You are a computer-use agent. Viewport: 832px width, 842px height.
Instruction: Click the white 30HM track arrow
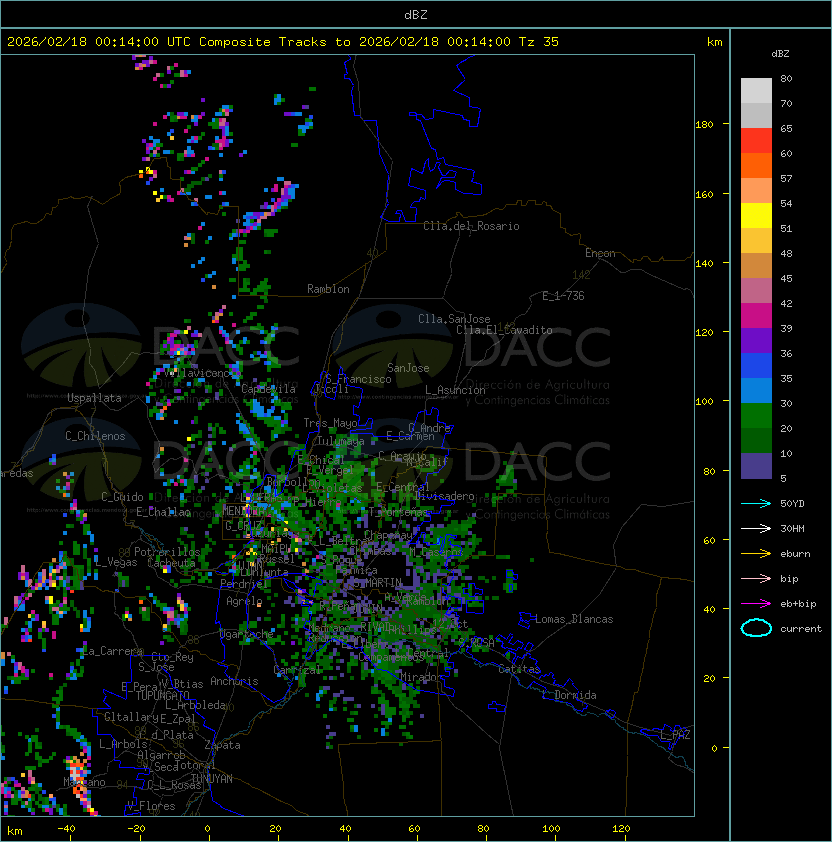point(756,528)
